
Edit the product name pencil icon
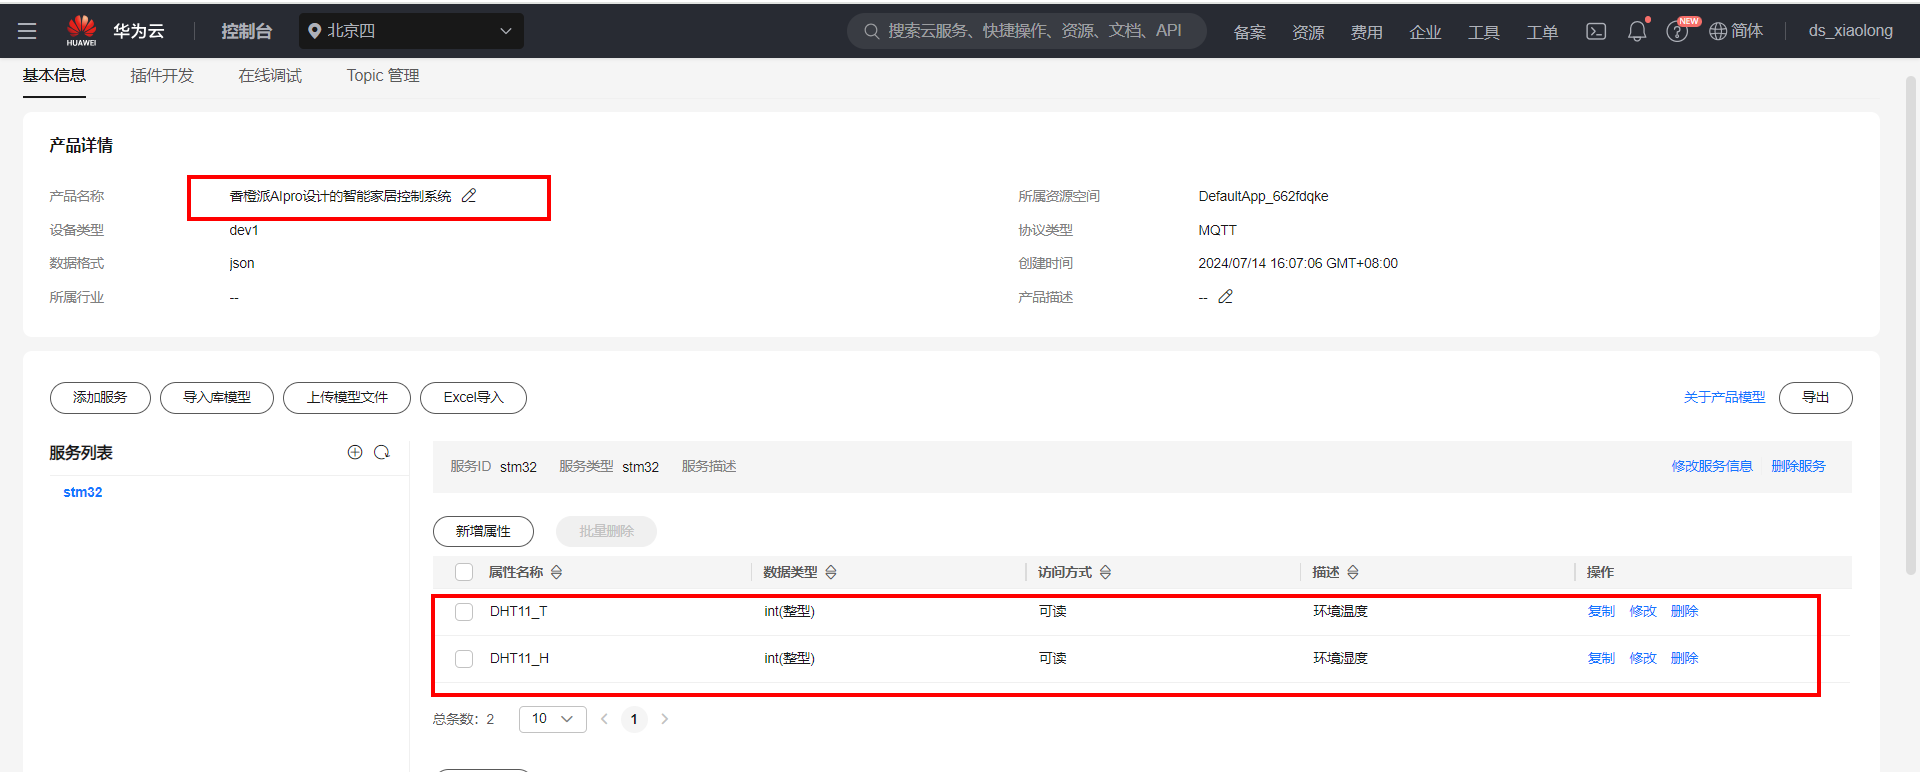click(x=469, y=196)
